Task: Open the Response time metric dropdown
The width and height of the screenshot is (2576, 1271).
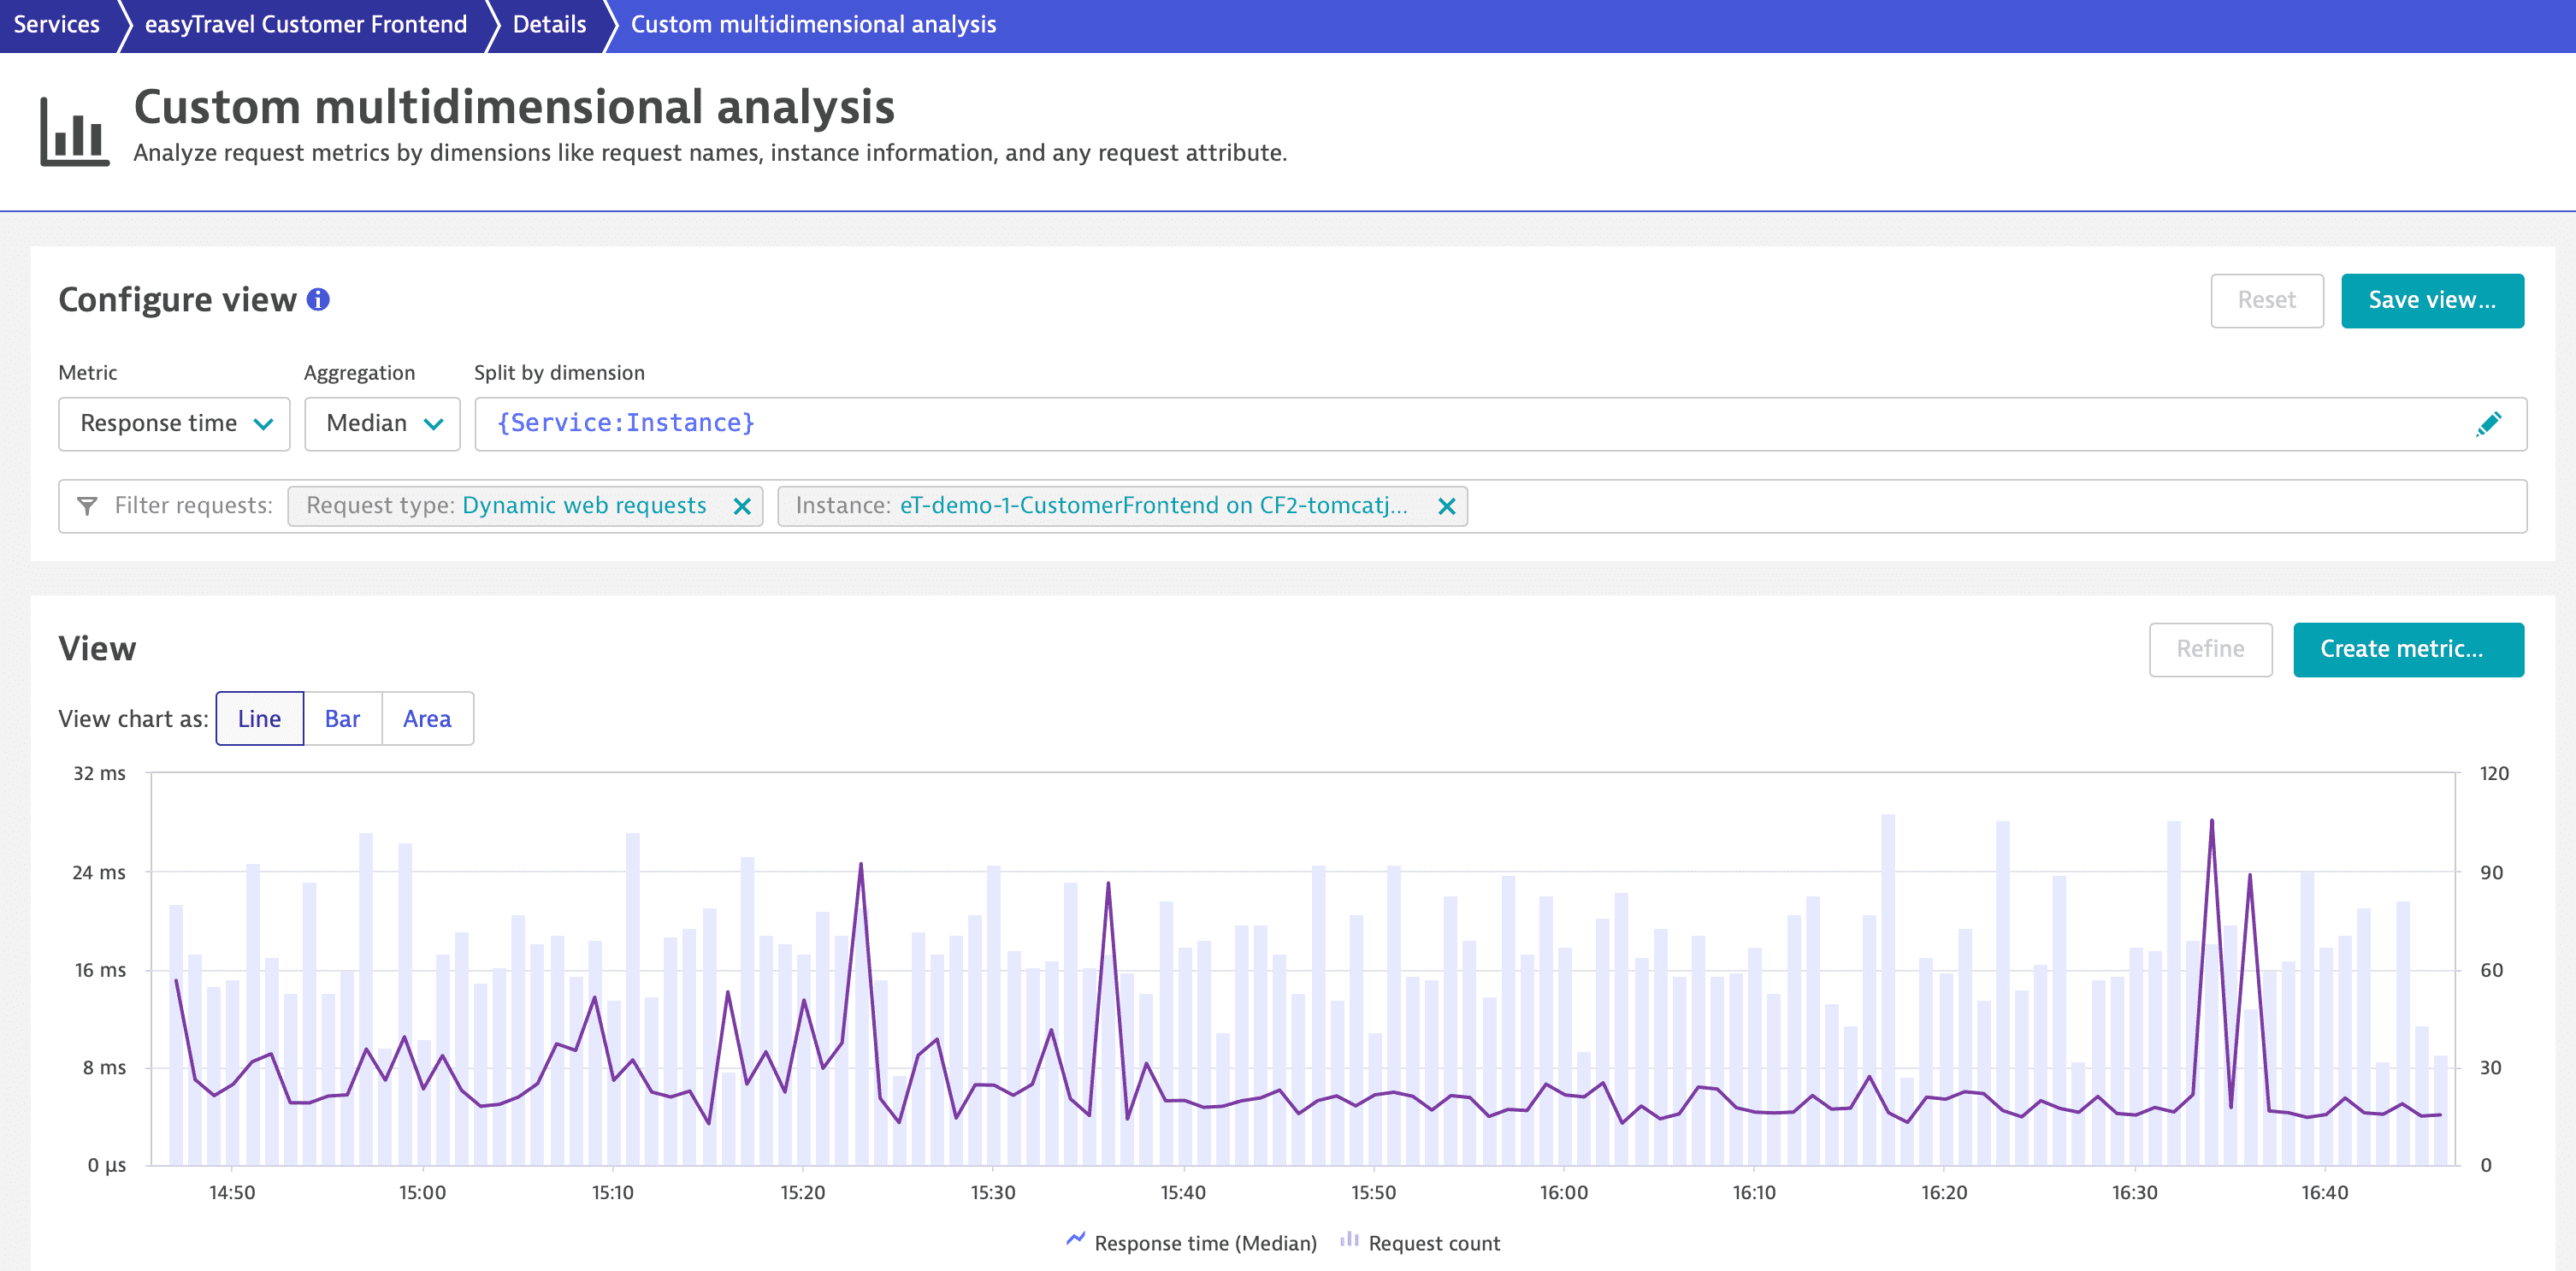Action: point(174,424)
